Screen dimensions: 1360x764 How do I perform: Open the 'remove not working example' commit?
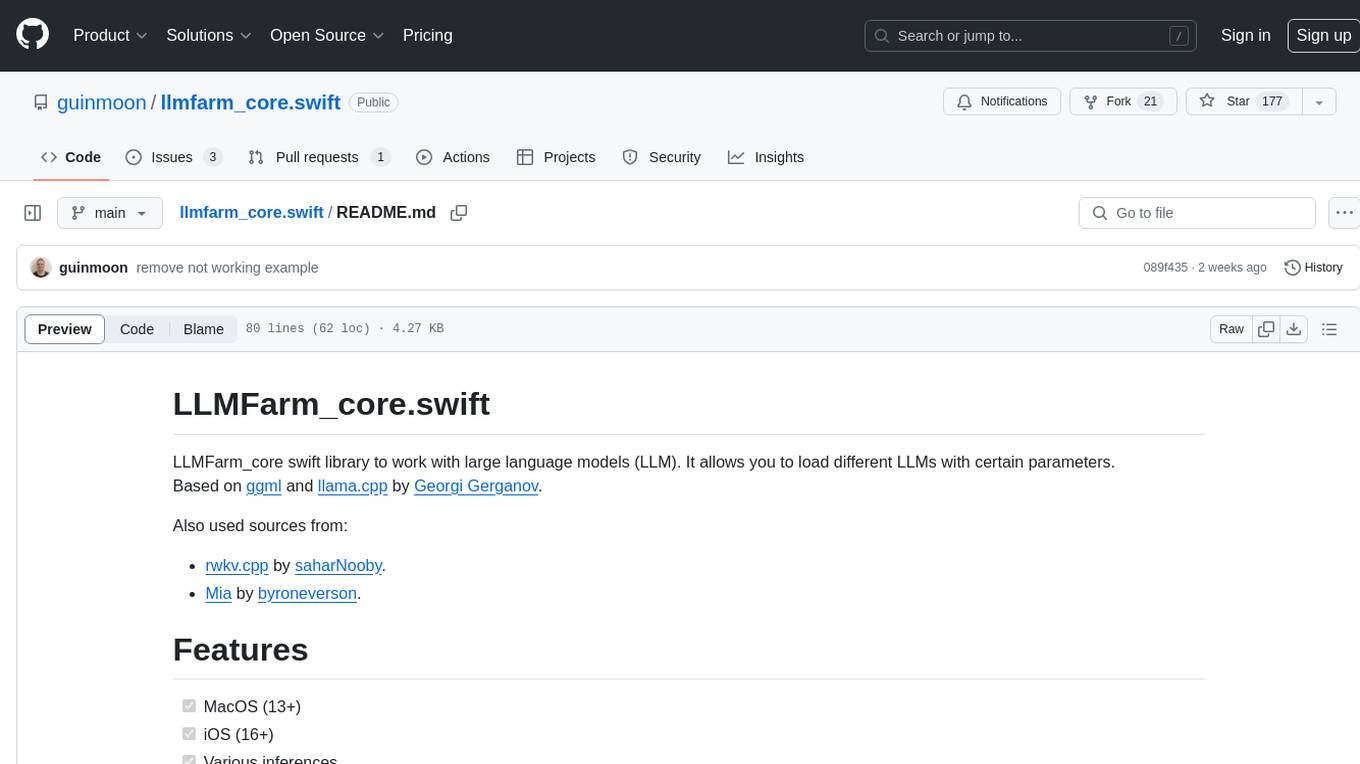[227, 268]
